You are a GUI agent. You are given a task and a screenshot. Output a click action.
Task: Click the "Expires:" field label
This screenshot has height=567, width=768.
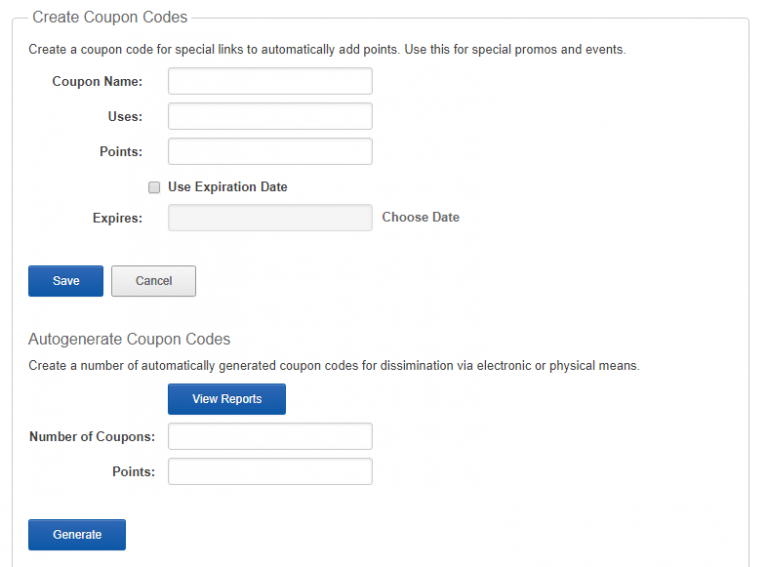(x=117, y=217)
